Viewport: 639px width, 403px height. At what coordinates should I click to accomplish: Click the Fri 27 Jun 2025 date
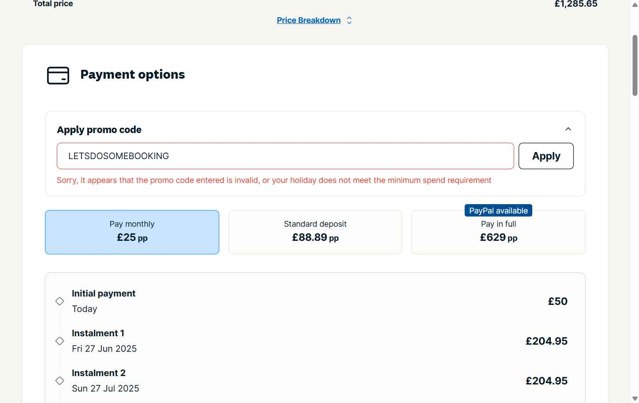[x=104, y=349]
